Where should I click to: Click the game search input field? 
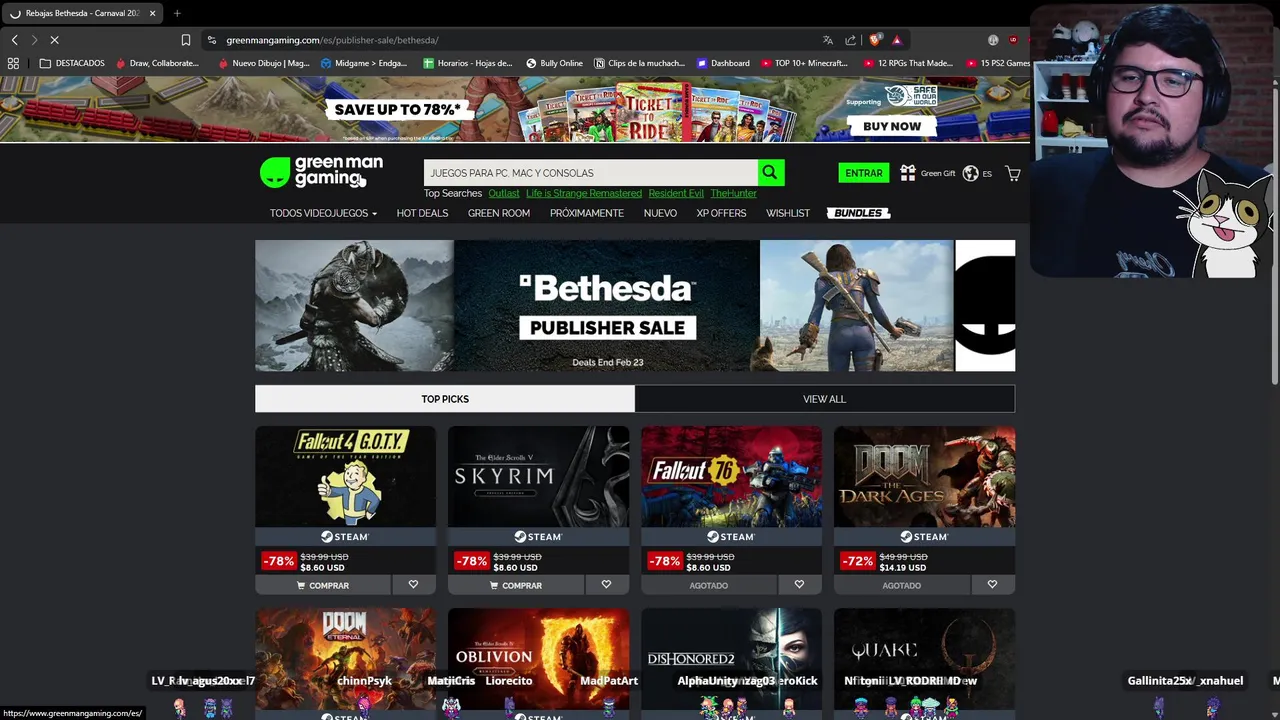coord(590,173)
